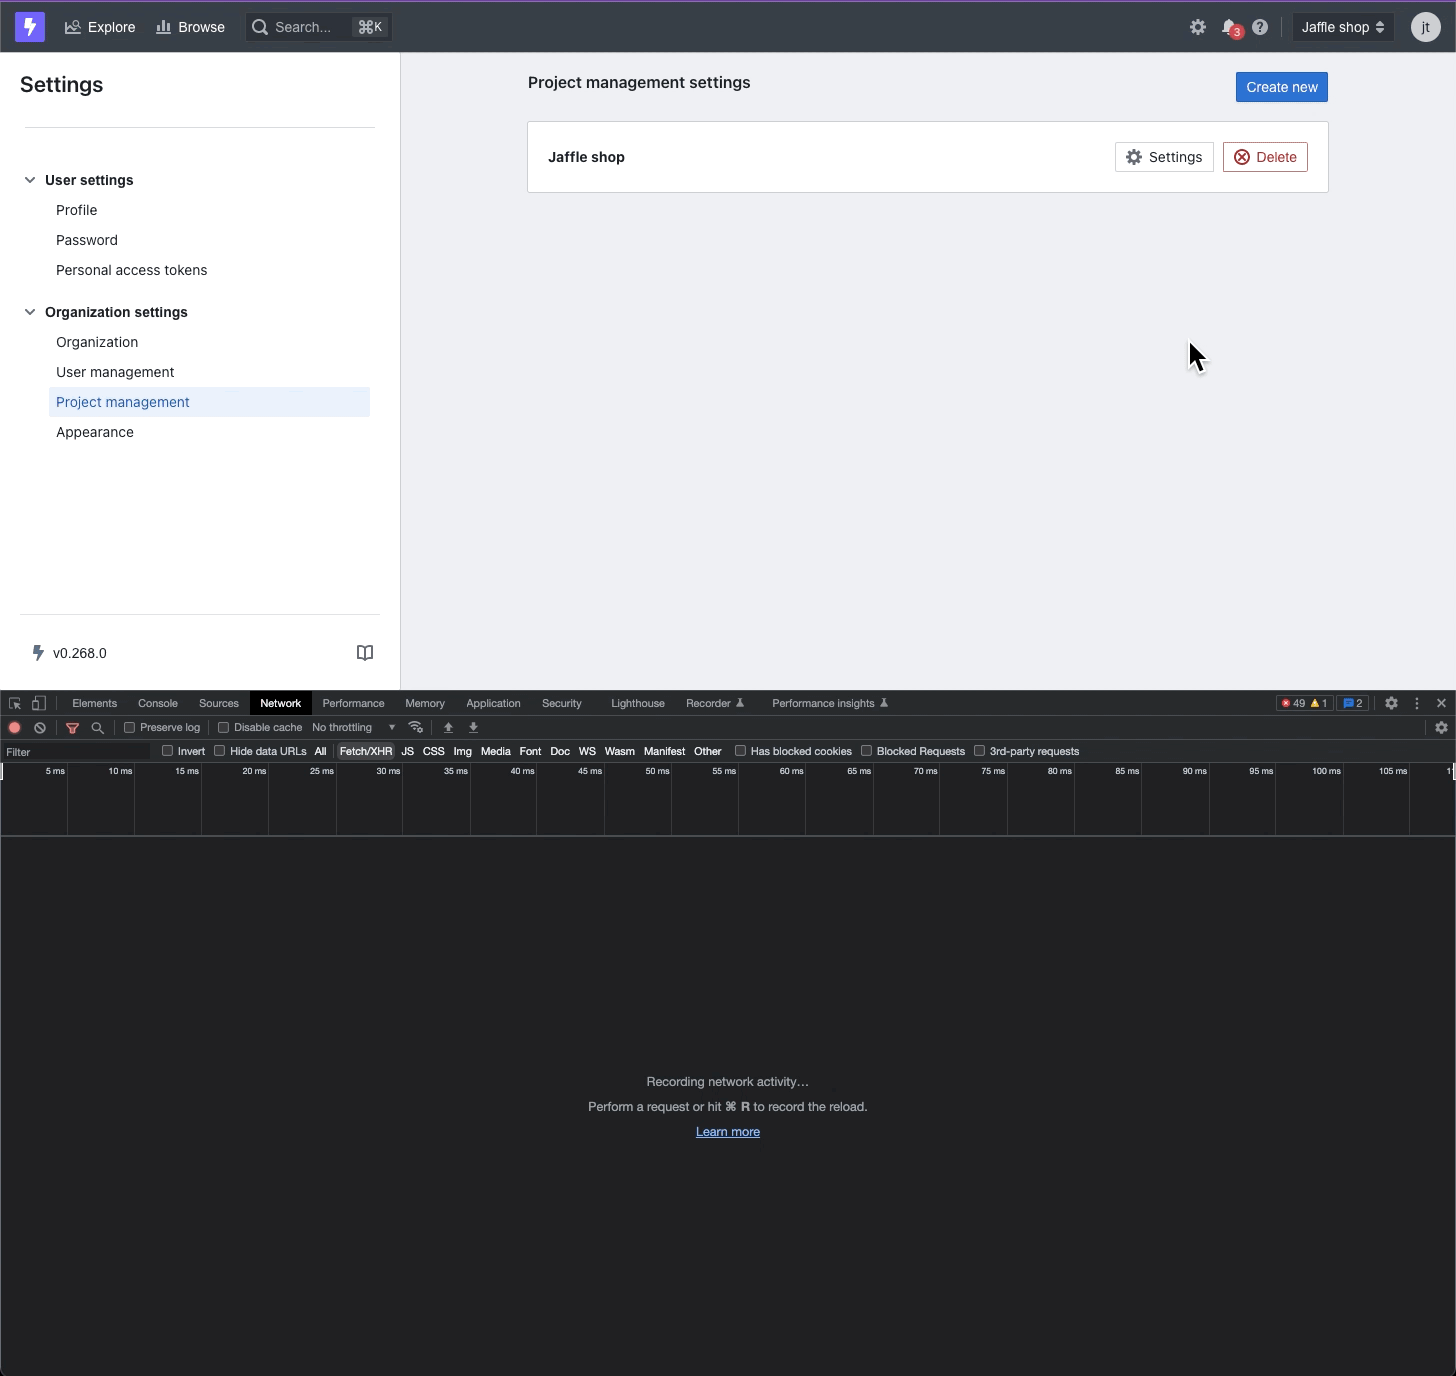Toggle the Invert filter checkbox
1456x1376 pixels.
pos(166,750)
